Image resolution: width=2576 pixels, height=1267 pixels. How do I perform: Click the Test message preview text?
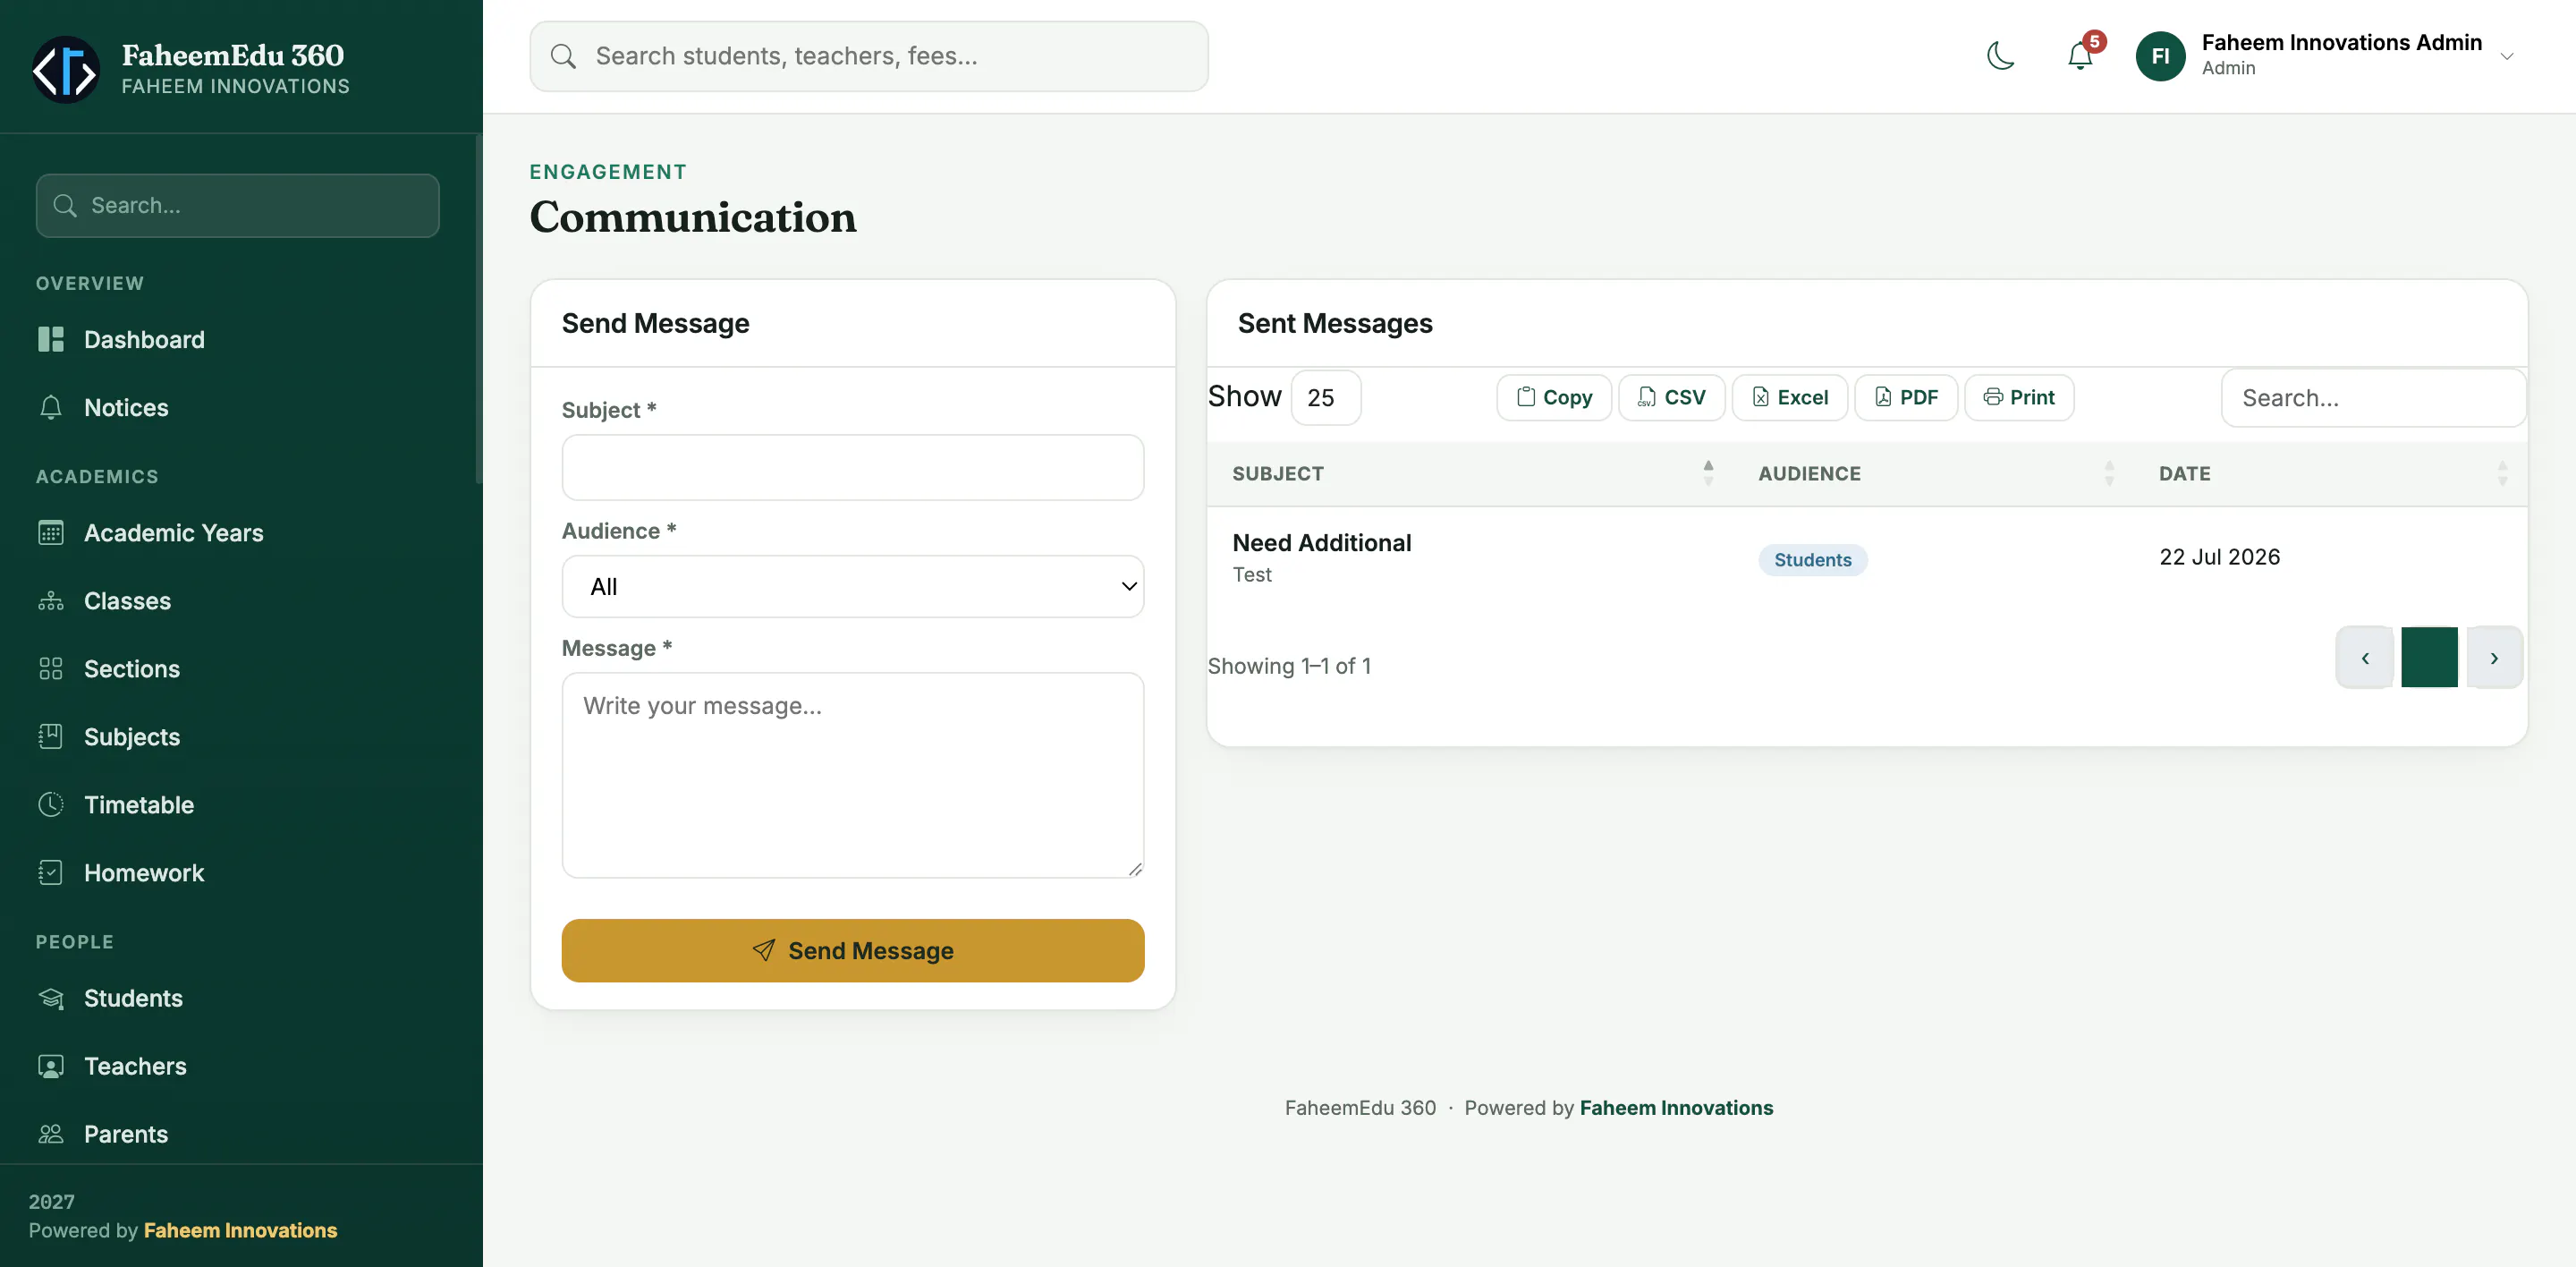(x=1252, y=574)
